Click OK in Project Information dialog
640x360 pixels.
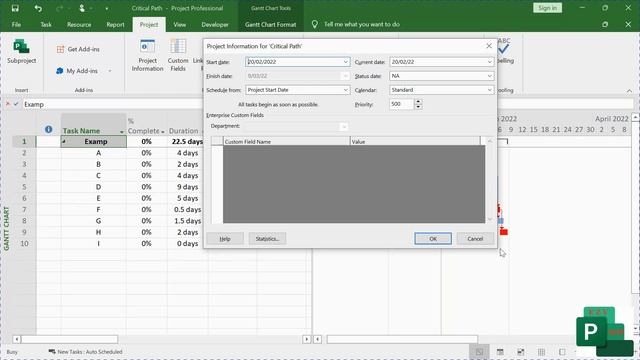point(433,239)
